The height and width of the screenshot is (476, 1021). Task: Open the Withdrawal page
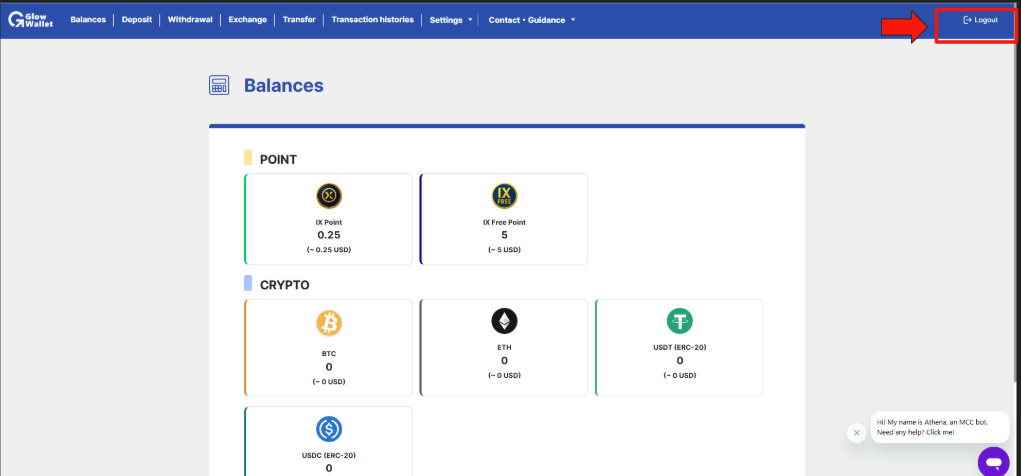190,20
